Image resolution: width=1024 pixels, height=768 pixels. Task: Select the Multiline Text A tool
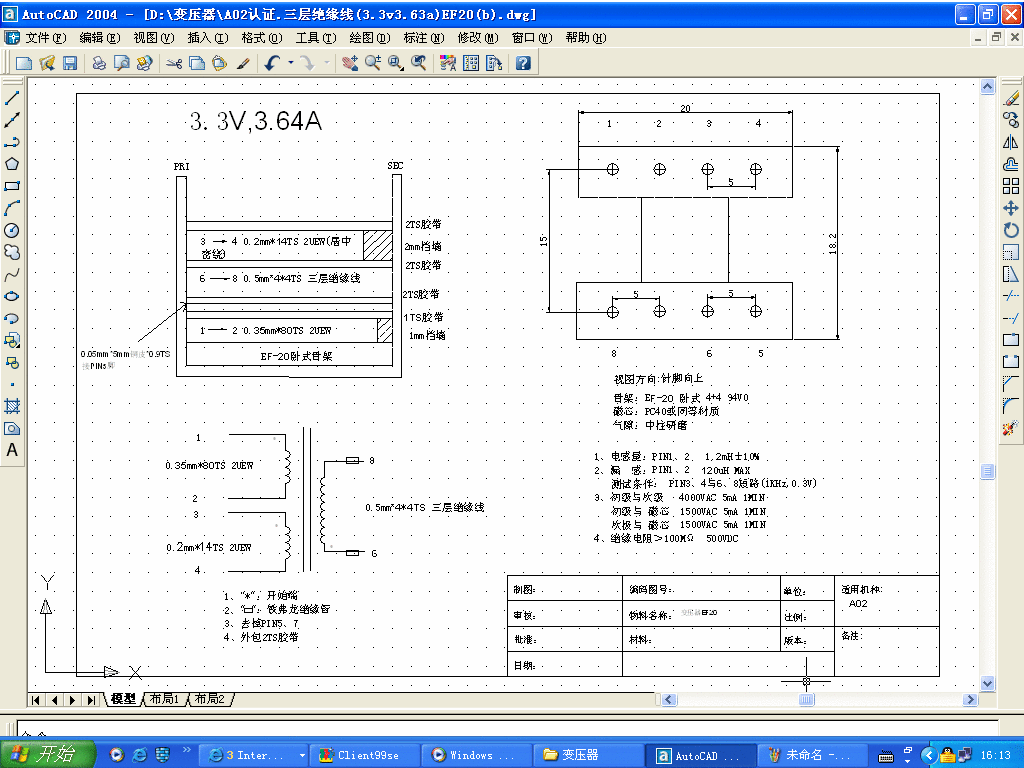[12, 450]
